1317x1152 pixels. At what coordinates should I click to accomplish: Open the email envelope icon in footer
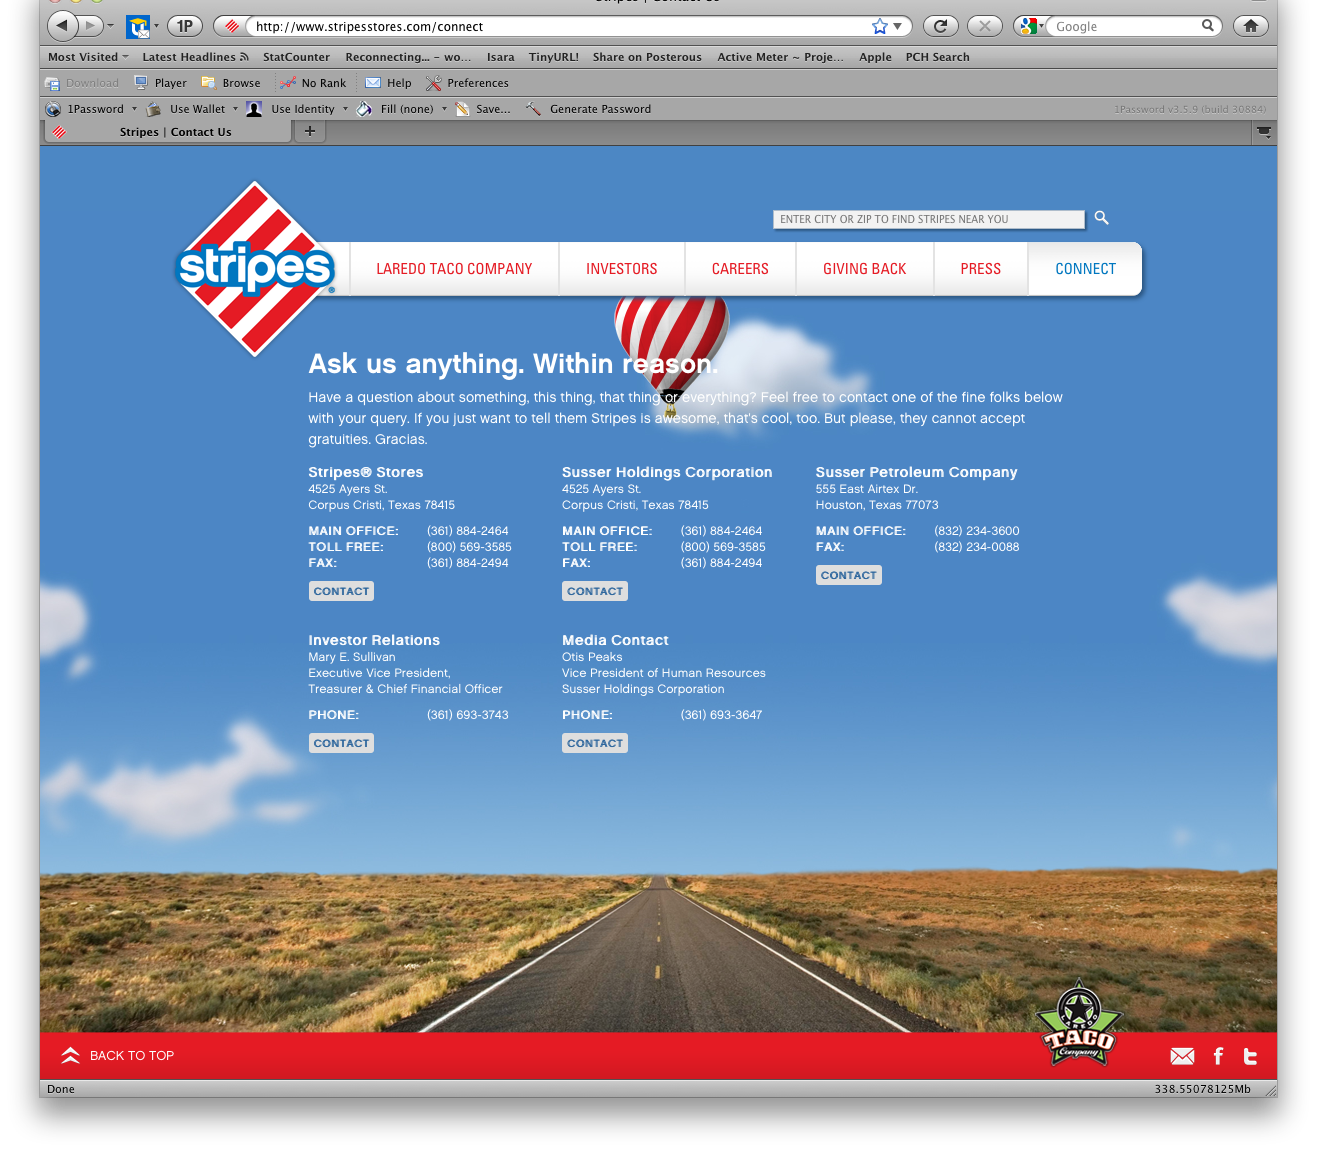[1182, 1056]
